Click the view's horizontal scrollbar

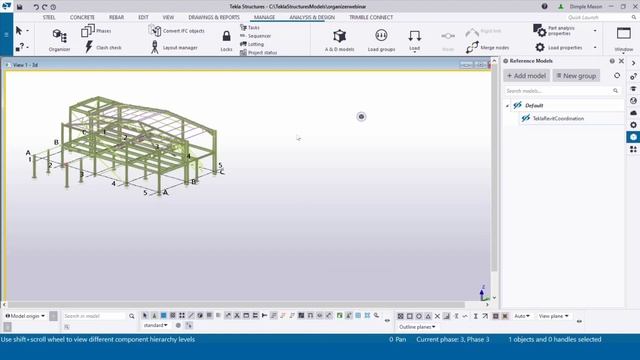point(236,304)
